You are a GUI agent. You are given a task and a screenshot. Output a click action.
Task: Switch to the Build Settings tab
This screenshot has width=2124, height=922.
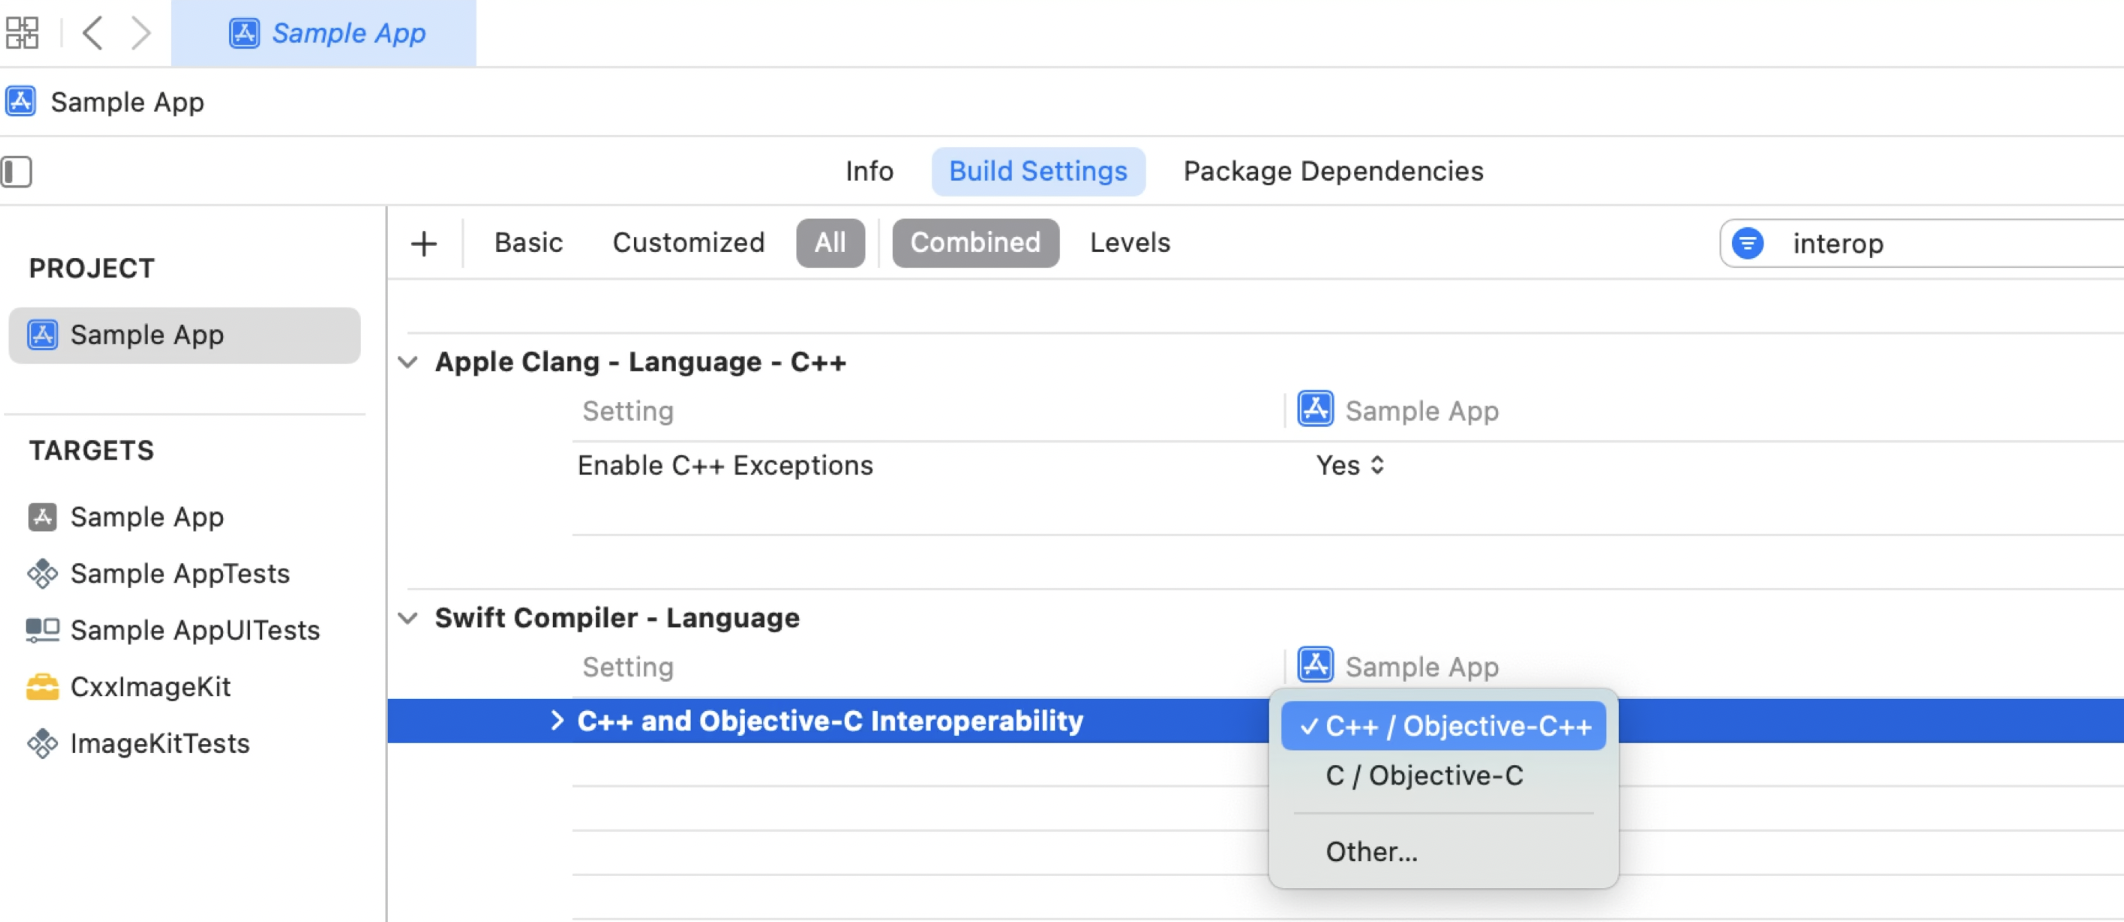pyautogui.click(x=1038, y=171)
